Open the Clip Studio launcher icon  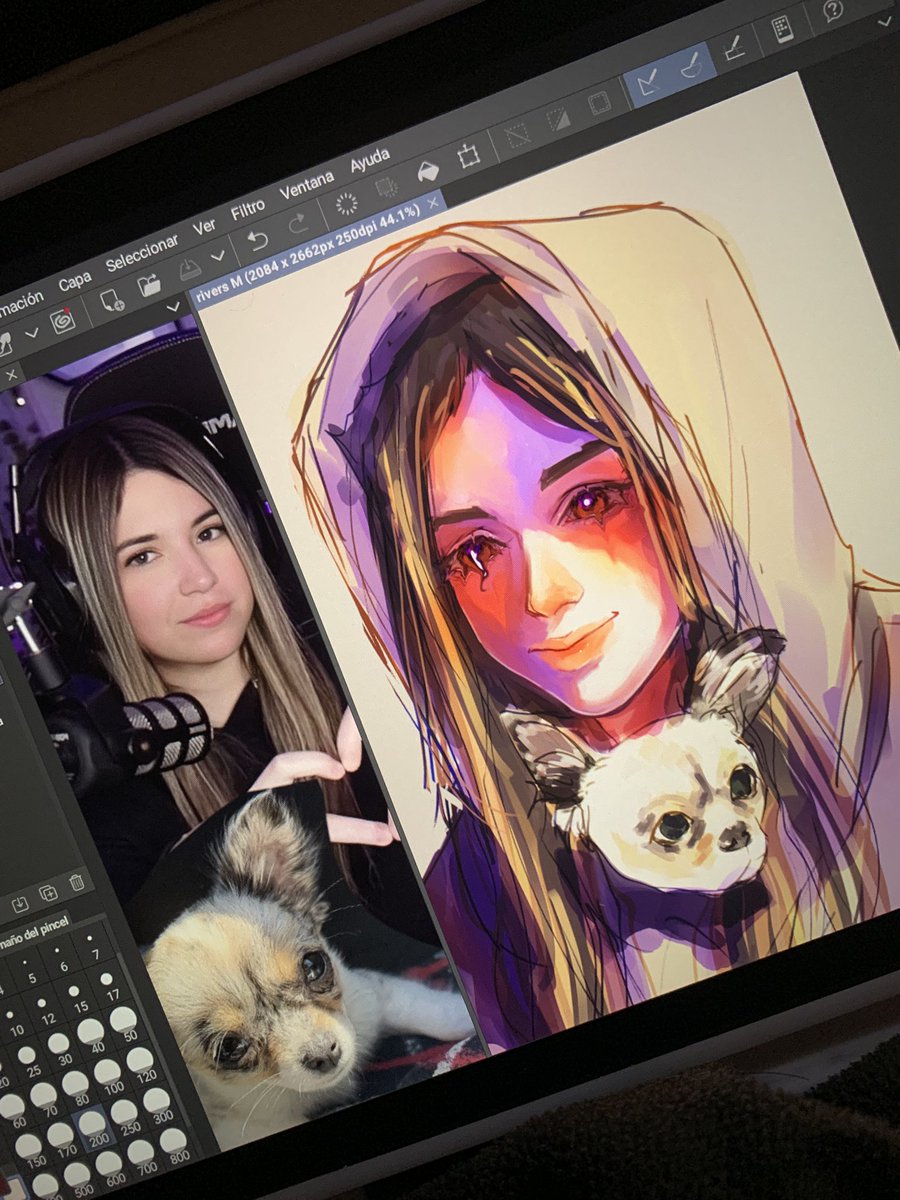click(x=63, y=320)
